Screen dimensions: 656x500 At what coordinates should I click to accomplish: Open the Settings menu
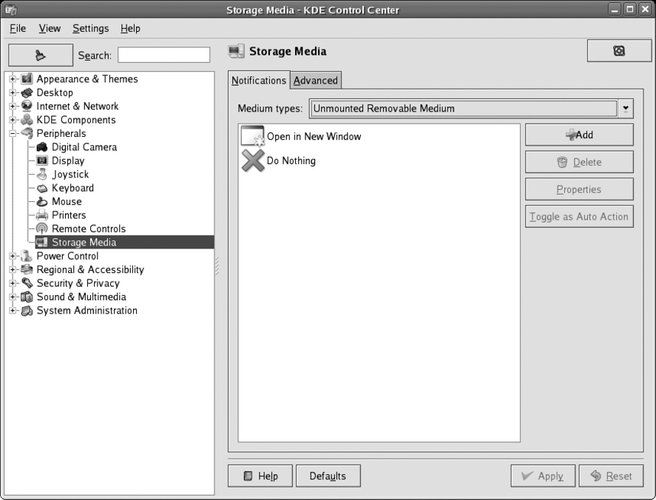pos(90,29)
